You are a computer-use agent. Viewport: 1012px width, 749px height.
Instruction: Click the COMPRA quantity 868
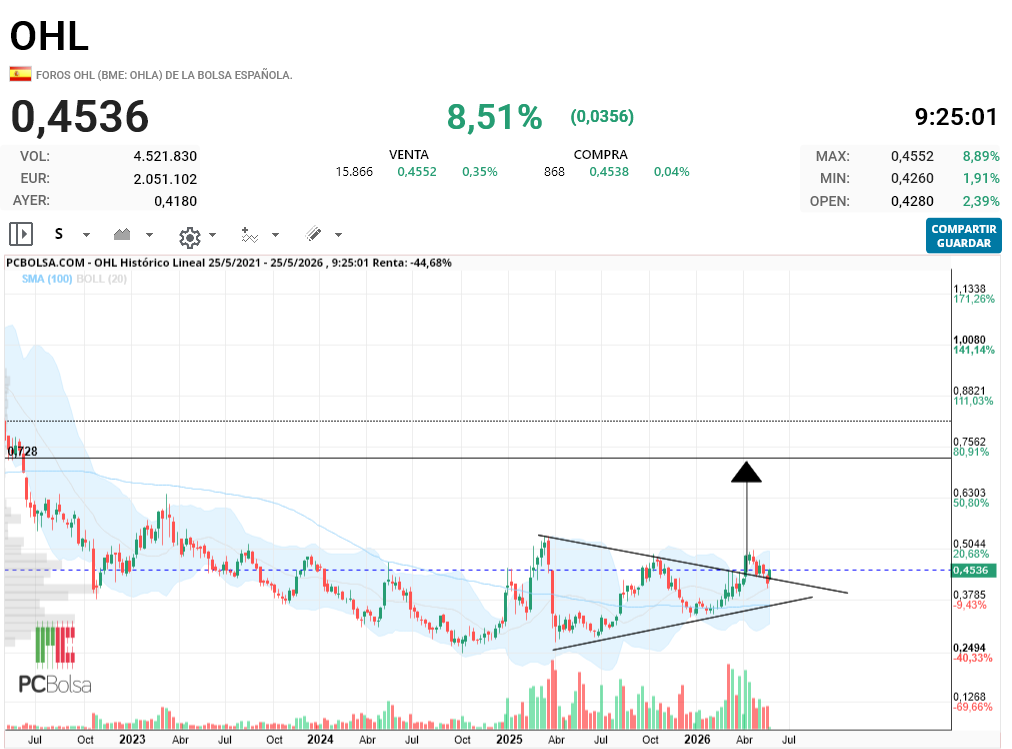[x=554, y=172]
